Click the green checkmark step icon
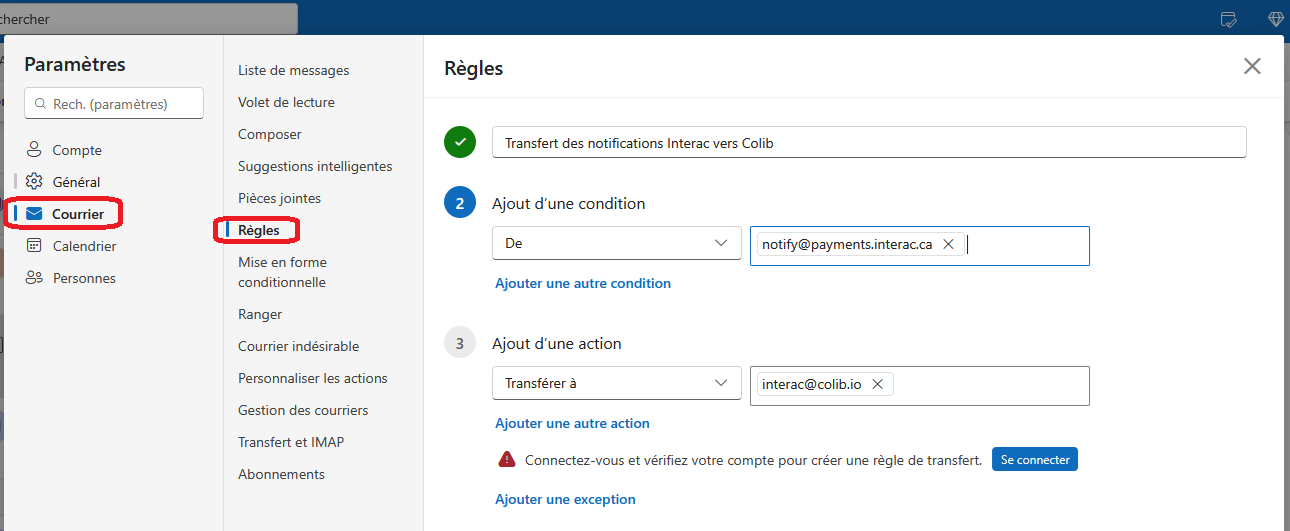This screenshot has width=1290, height=531. click(460, 142)
